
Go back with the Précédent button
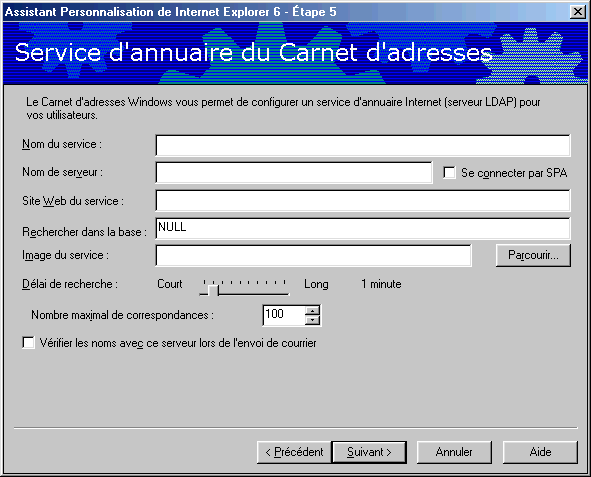point(294,452)
